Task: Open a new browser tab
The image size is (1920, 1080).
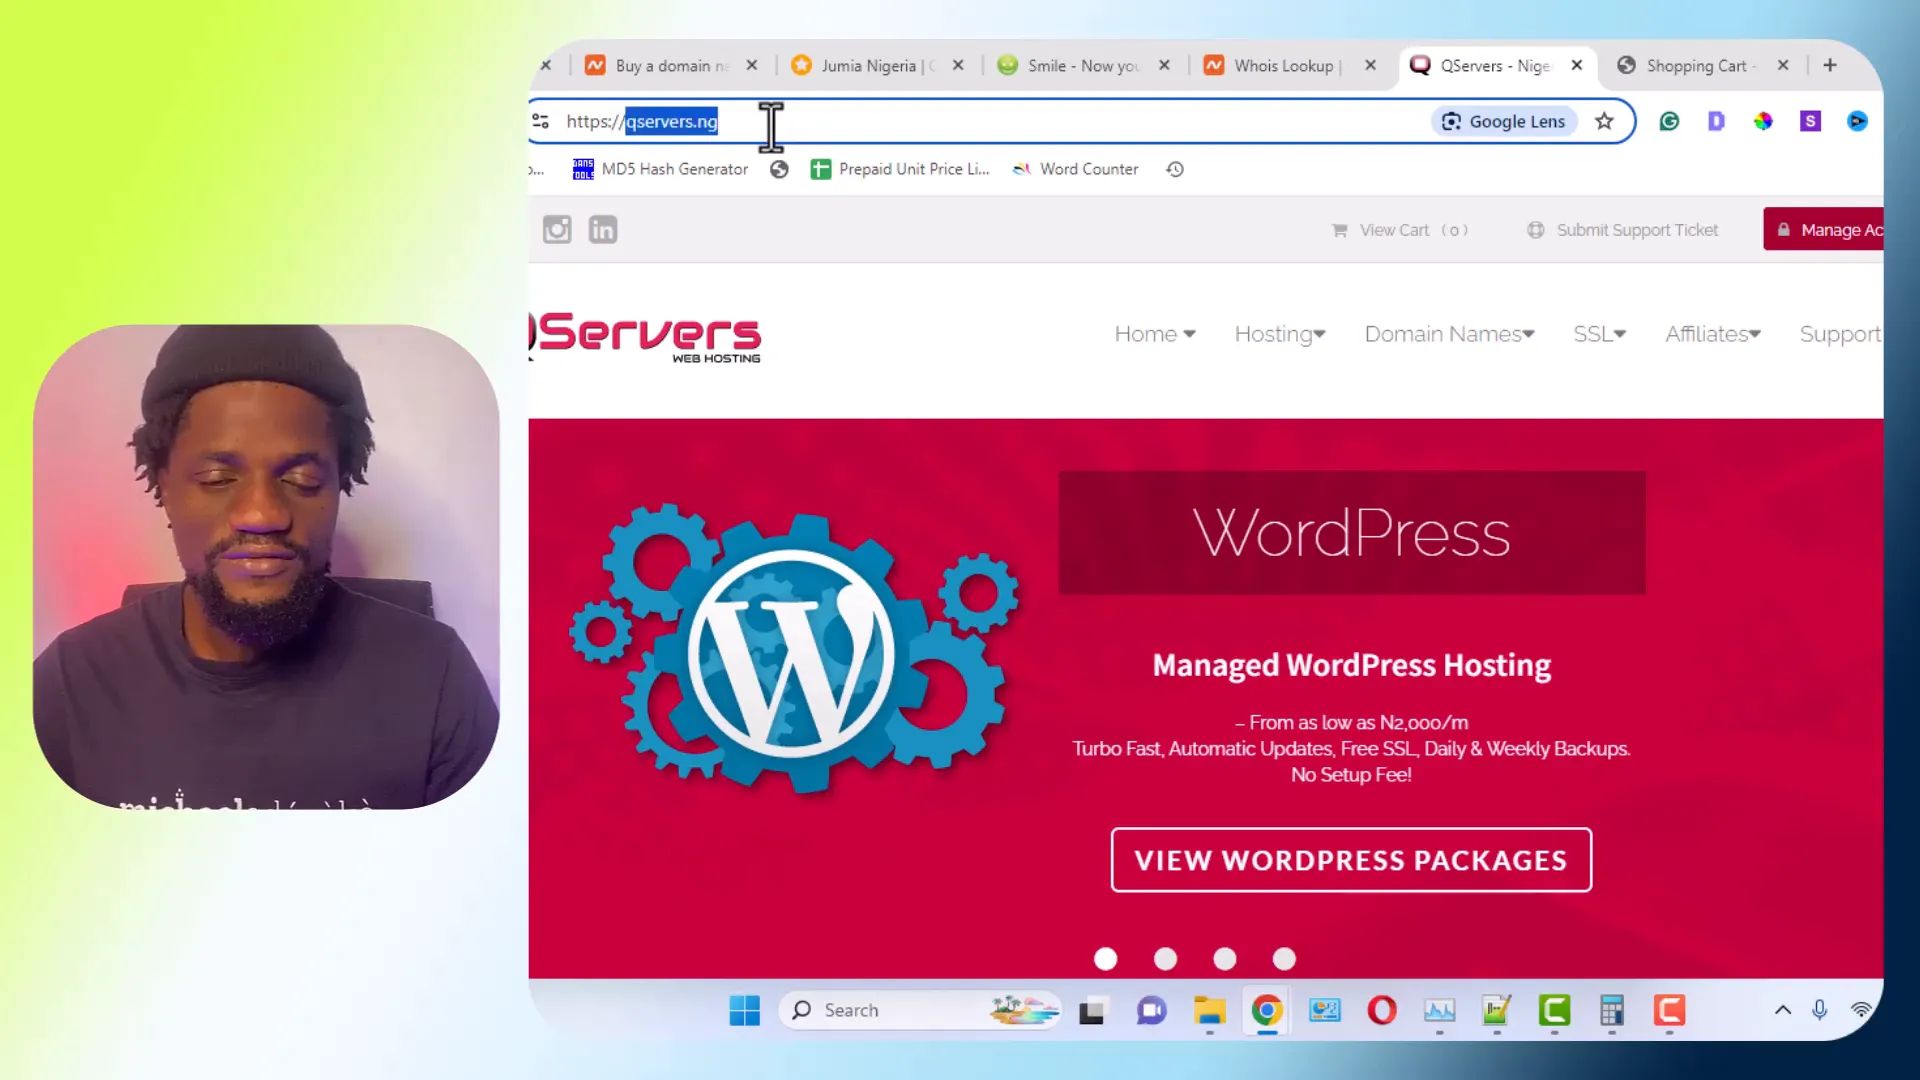Action: 1830,65
